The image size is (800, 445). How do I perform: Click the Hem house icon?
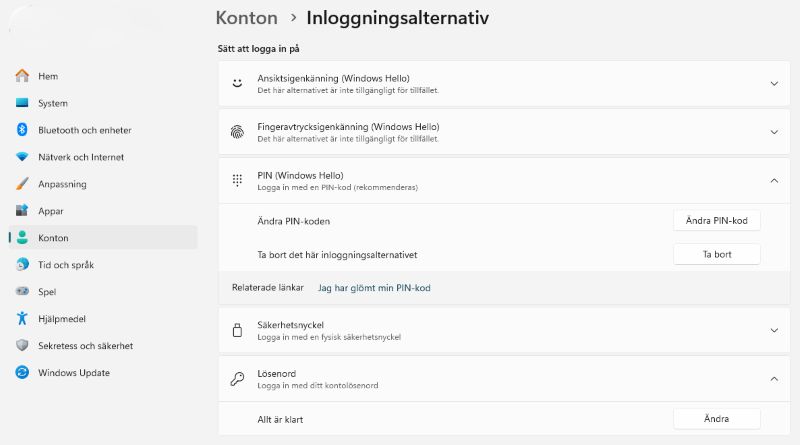[x=22, y=76]
